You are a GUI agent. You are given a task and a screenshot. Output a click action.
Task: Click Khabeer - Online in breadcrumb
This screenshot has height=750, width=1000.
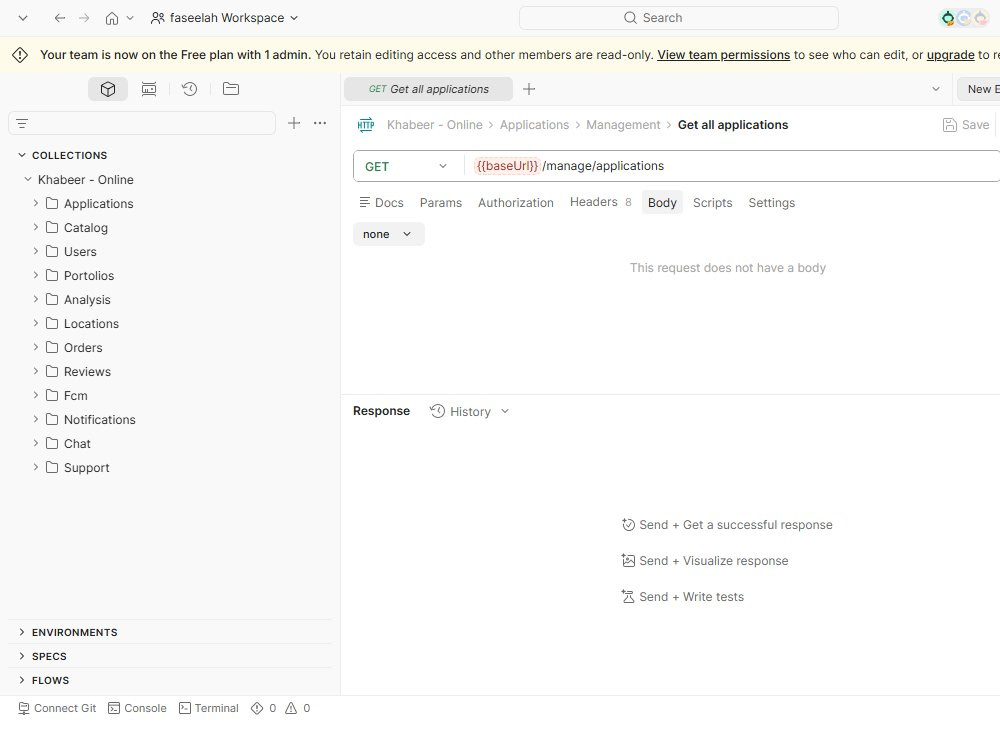435,125
